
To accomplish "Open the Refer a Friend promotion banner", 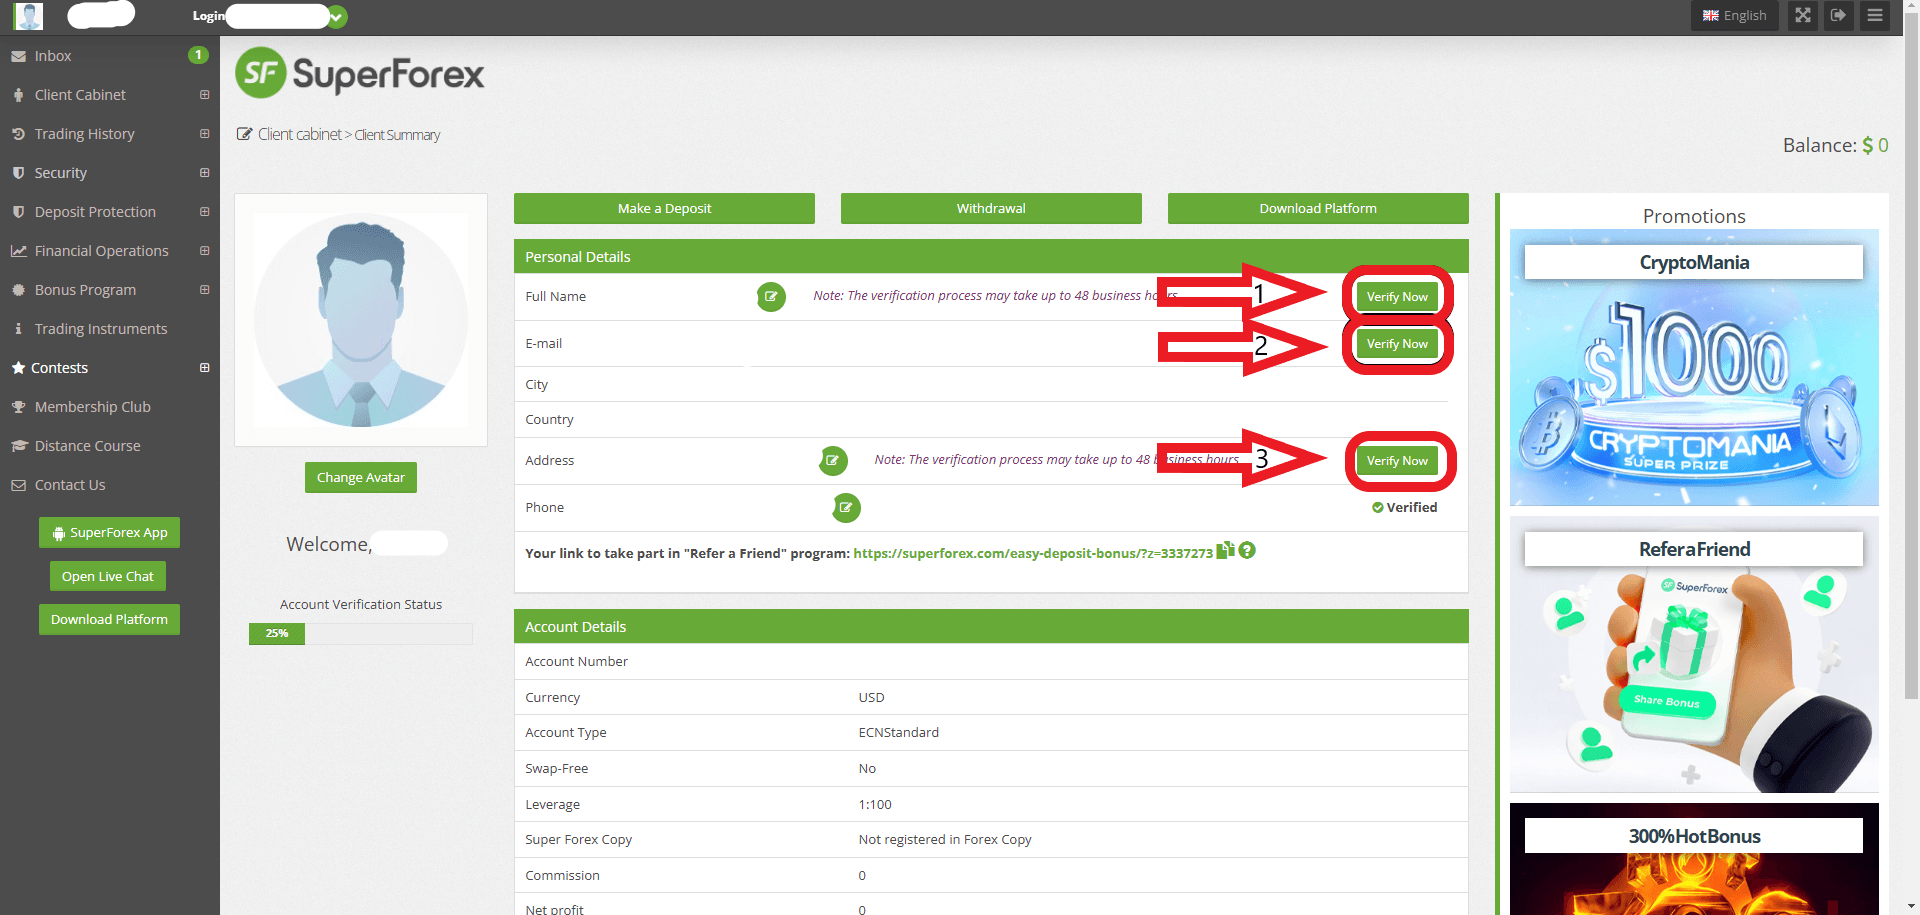I will tap(1694, 655).
